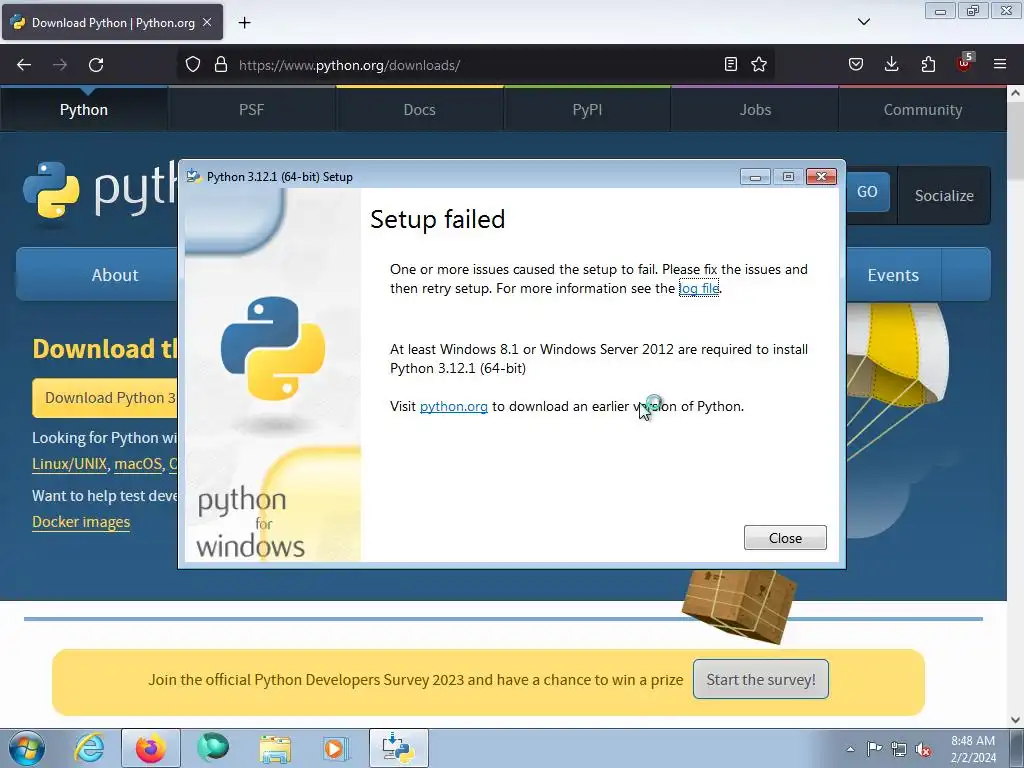
Task: Open the media player taskbar icon
Action: point(336,748)
